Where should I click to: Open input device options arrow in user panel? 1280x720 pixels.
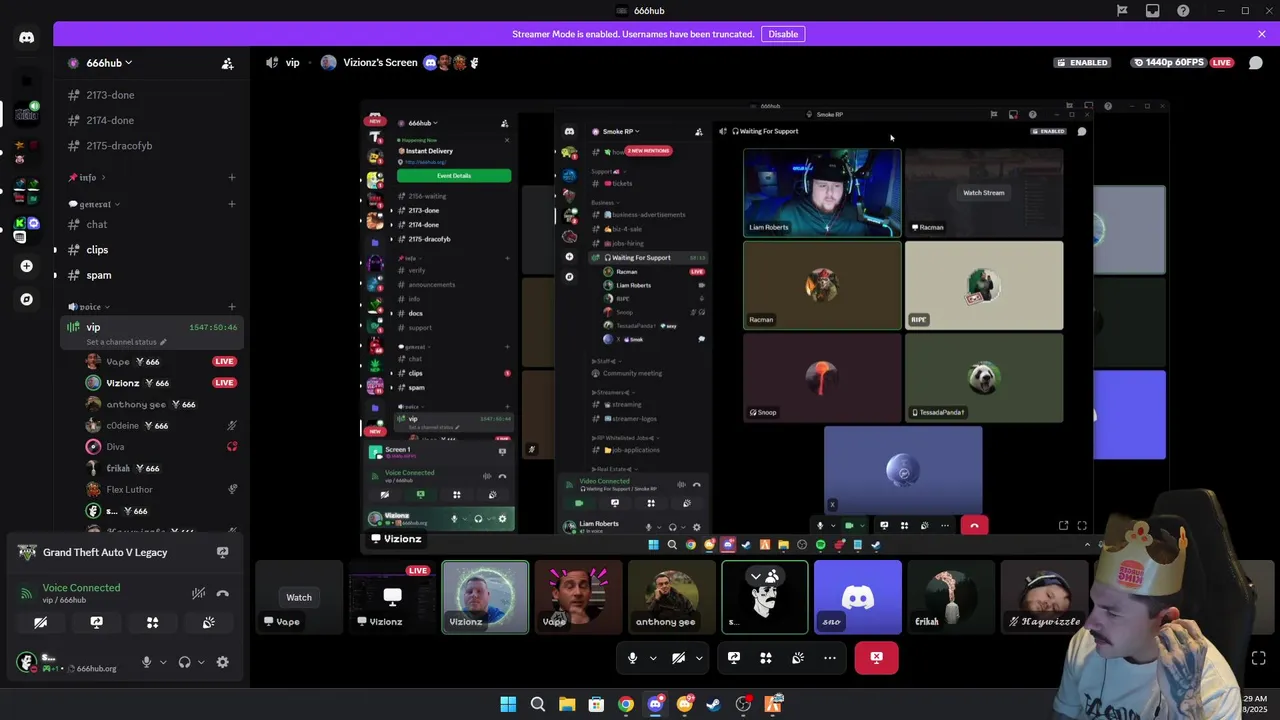[x=162, y=662]
